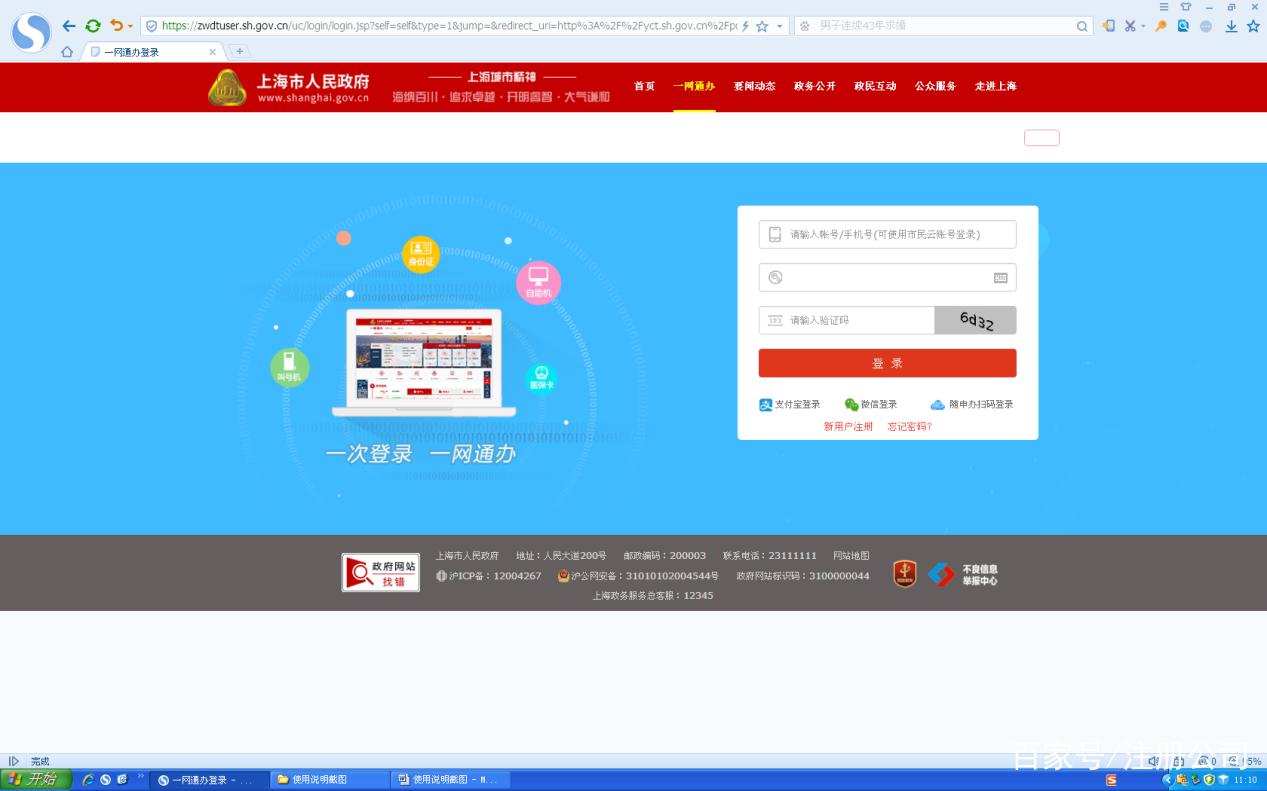Toggle the lightning speed mode in address bar
This screenshot has width=1267, height=791.
click(x=745, y=27)
